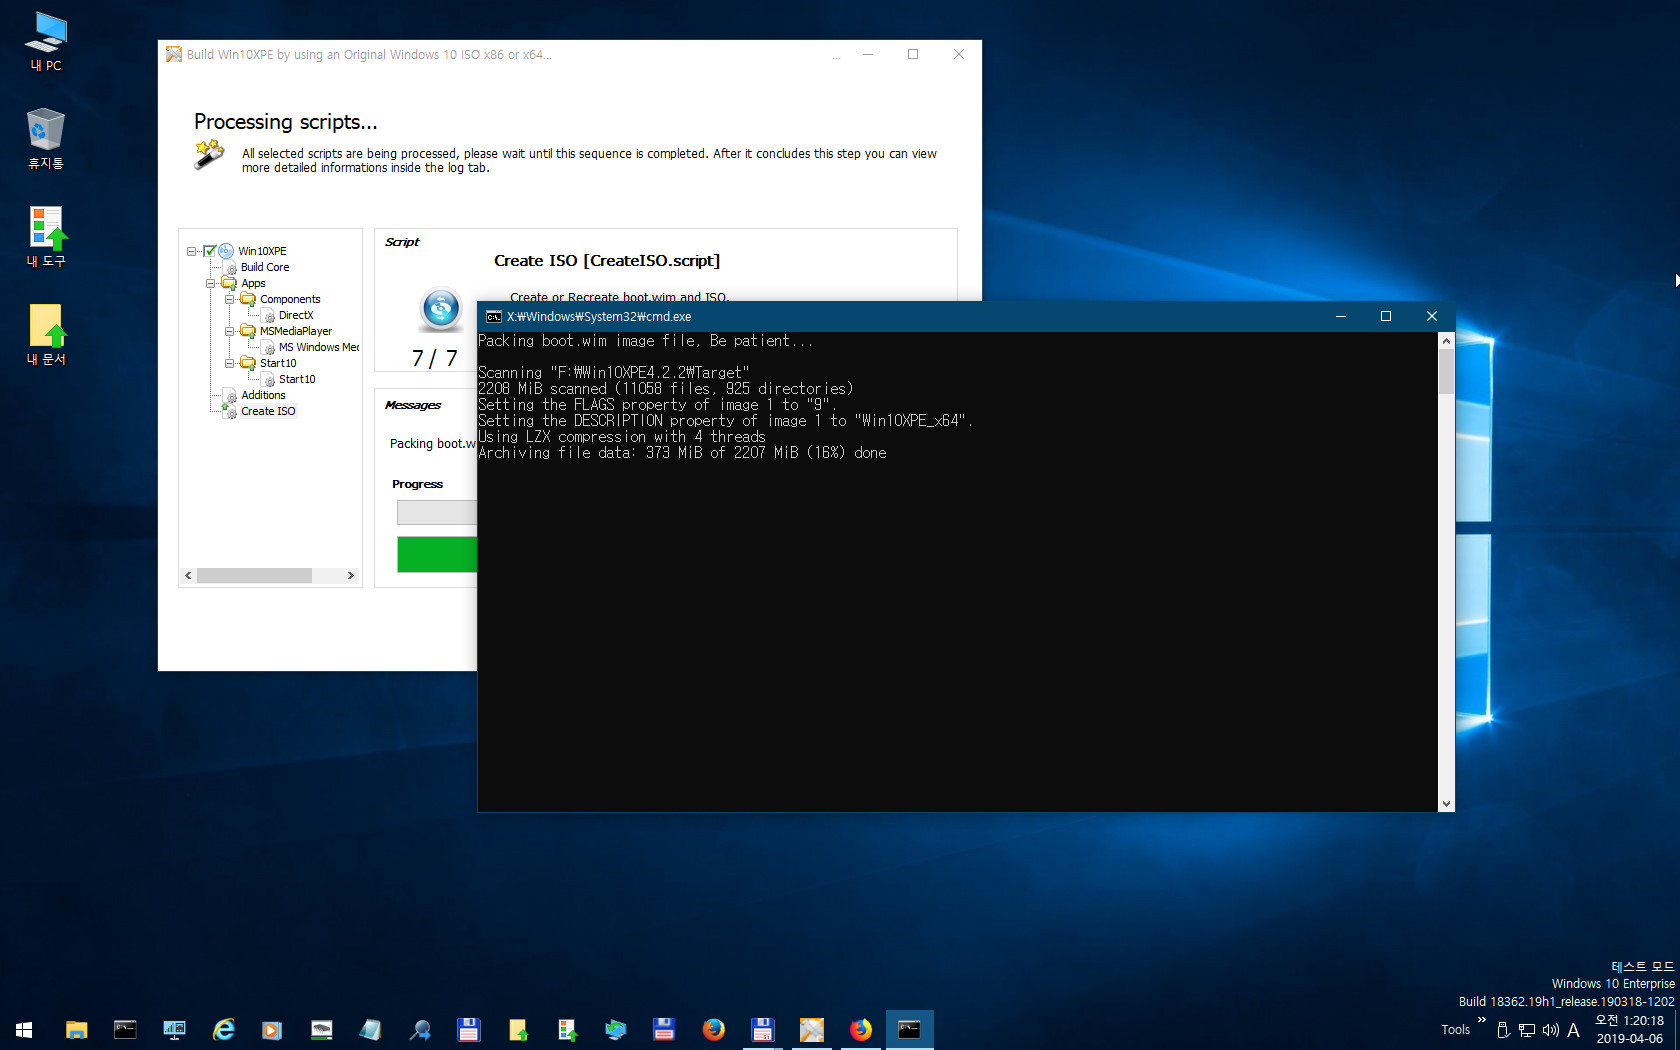Click the blue Create ISO disc icon
The width and height of the screenshot is (1680, 1050).
441,309
